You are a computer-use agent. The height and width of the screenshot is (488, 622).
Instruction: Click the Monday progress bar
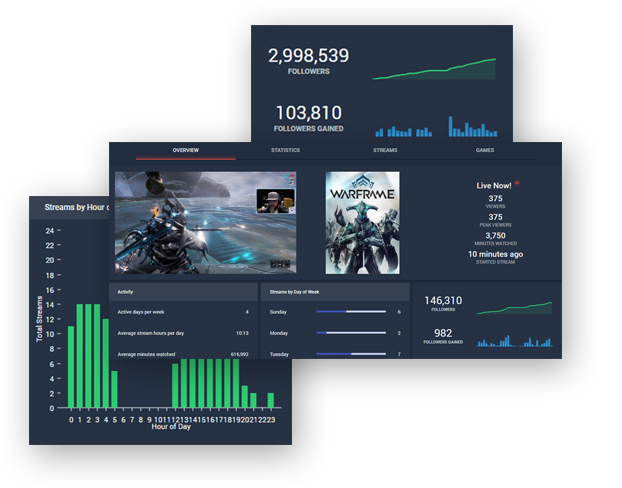tap(351, 333)
